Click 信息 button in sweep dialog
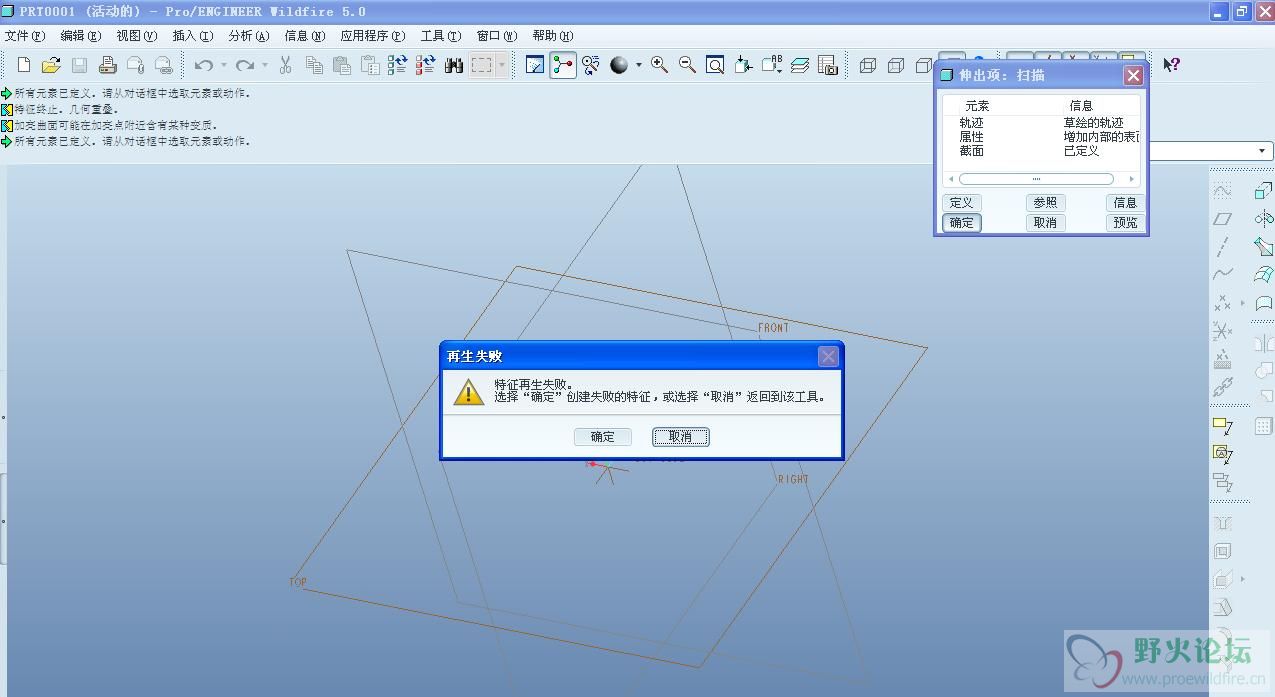1275x697 pixels. point(1125,202)
